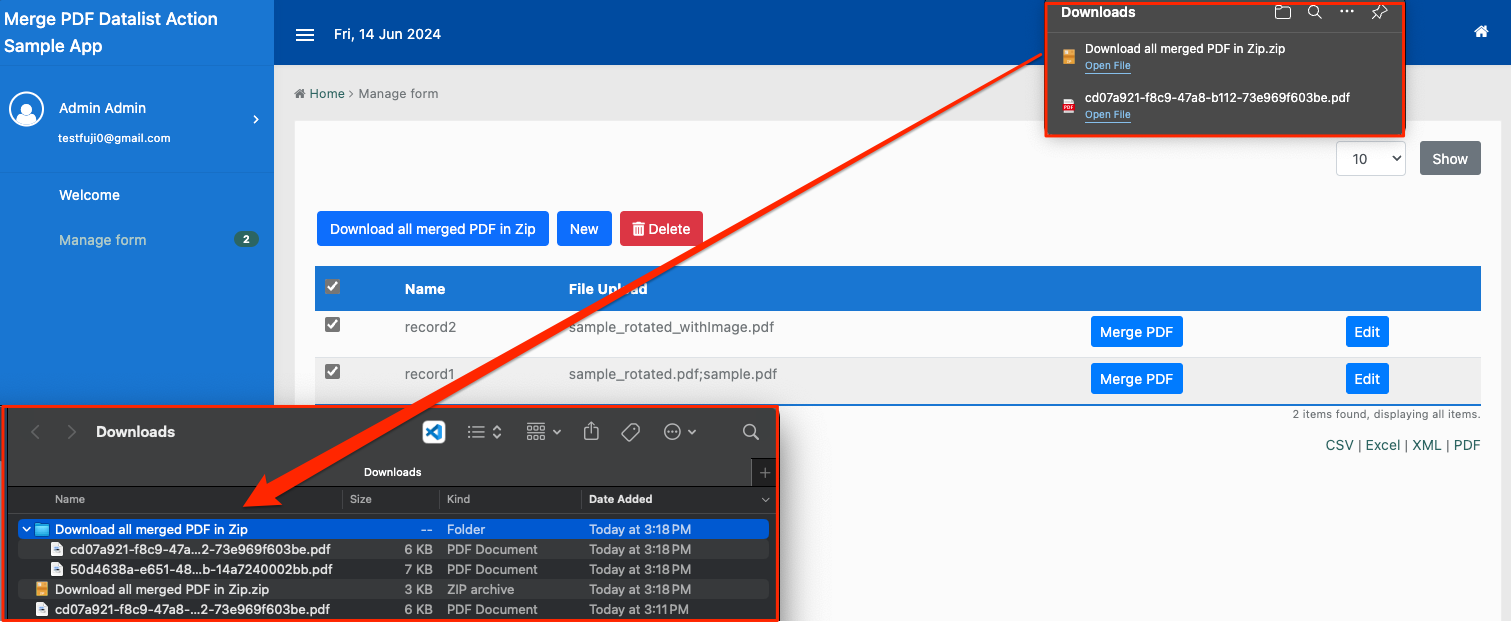
Task: Click Merge PDF button for record2
Action: coord(1136,332)
